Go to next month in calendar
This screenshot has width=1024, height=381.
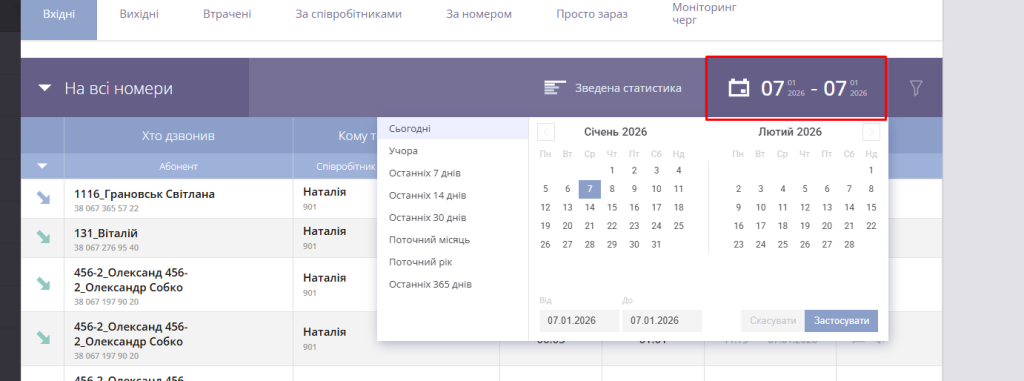871,132
